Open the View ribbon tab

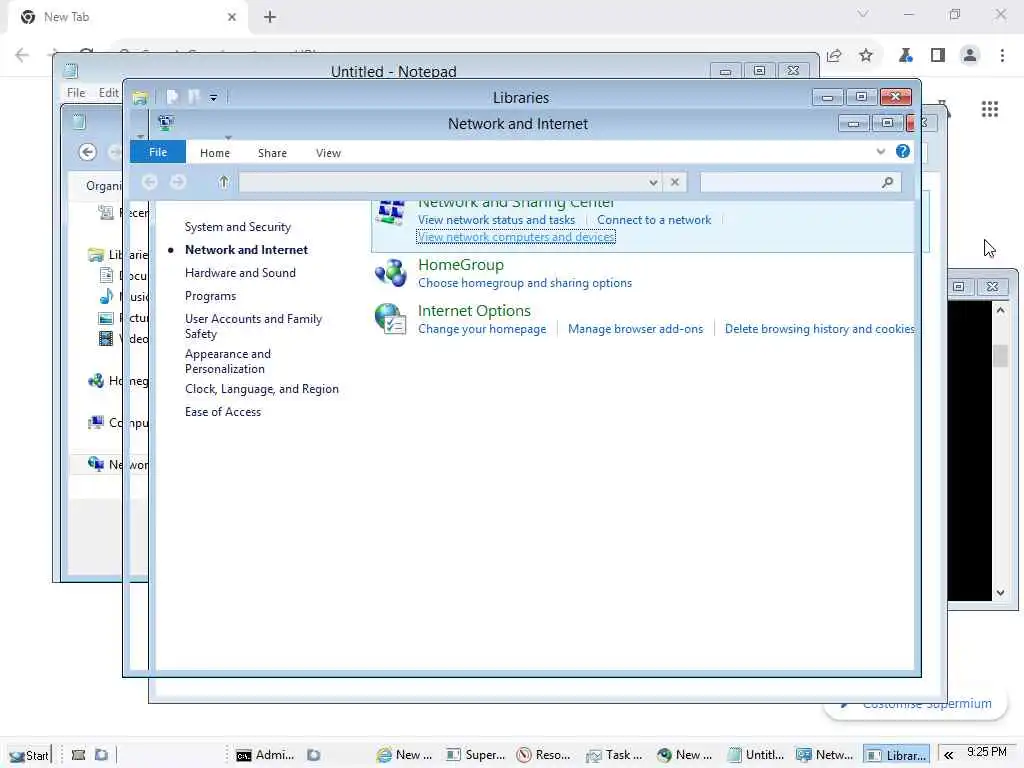[x=328, y=153]
